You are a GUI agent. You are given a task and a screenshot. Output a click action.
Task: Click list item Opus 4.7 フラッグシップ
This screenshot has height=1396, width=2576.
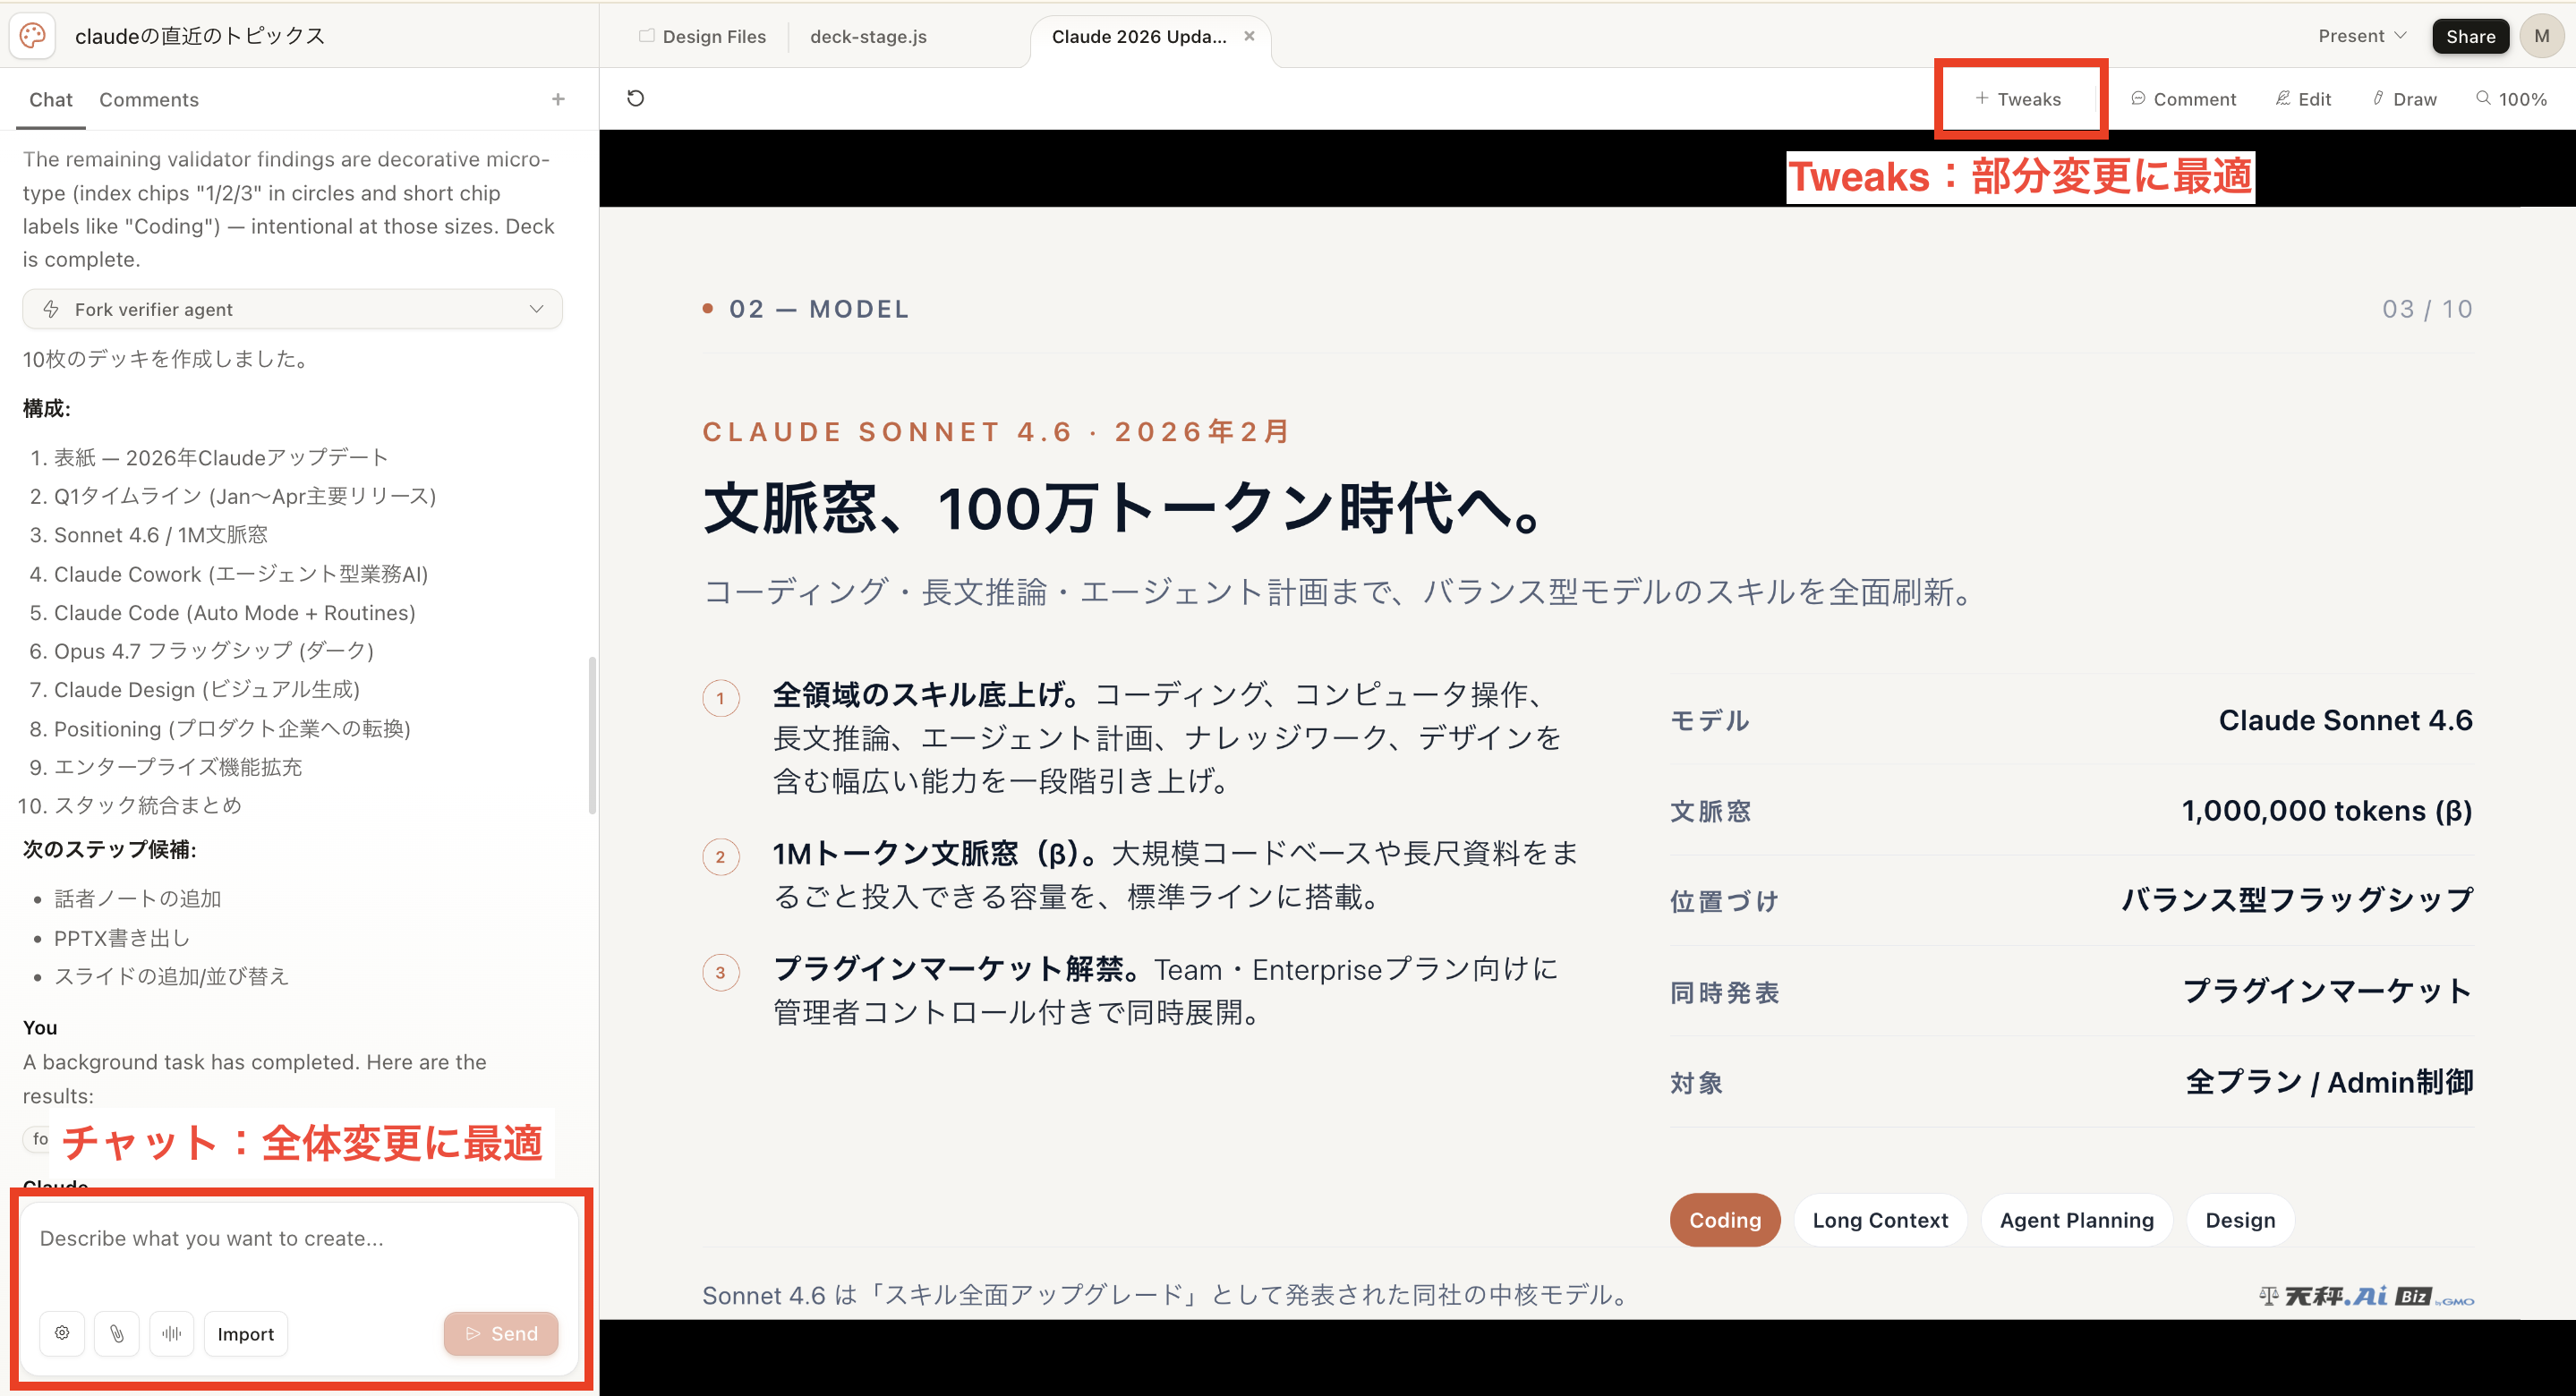click(213, 651)
